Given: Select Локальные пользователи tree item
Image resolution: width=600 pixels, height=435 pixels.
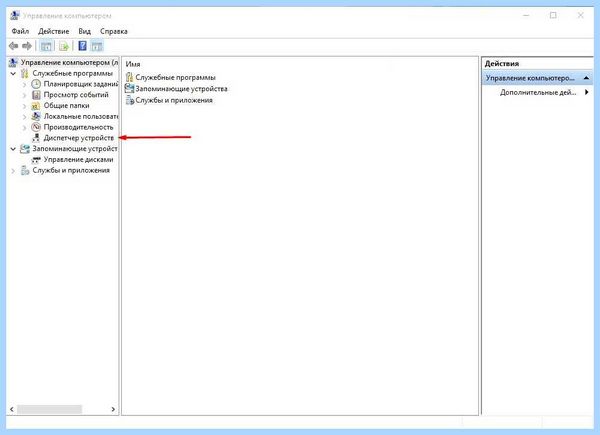Looking at the screenshot, I should pyautogui.click(x=81, y=116).
